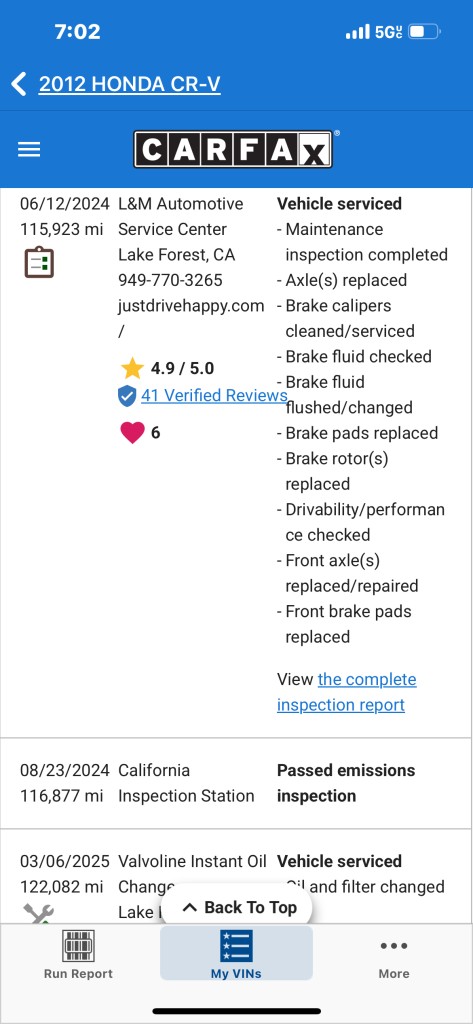This screenshot has height=1024, width=473.
Task: Open the My VINs tab
Action: (x=236, y=954)
